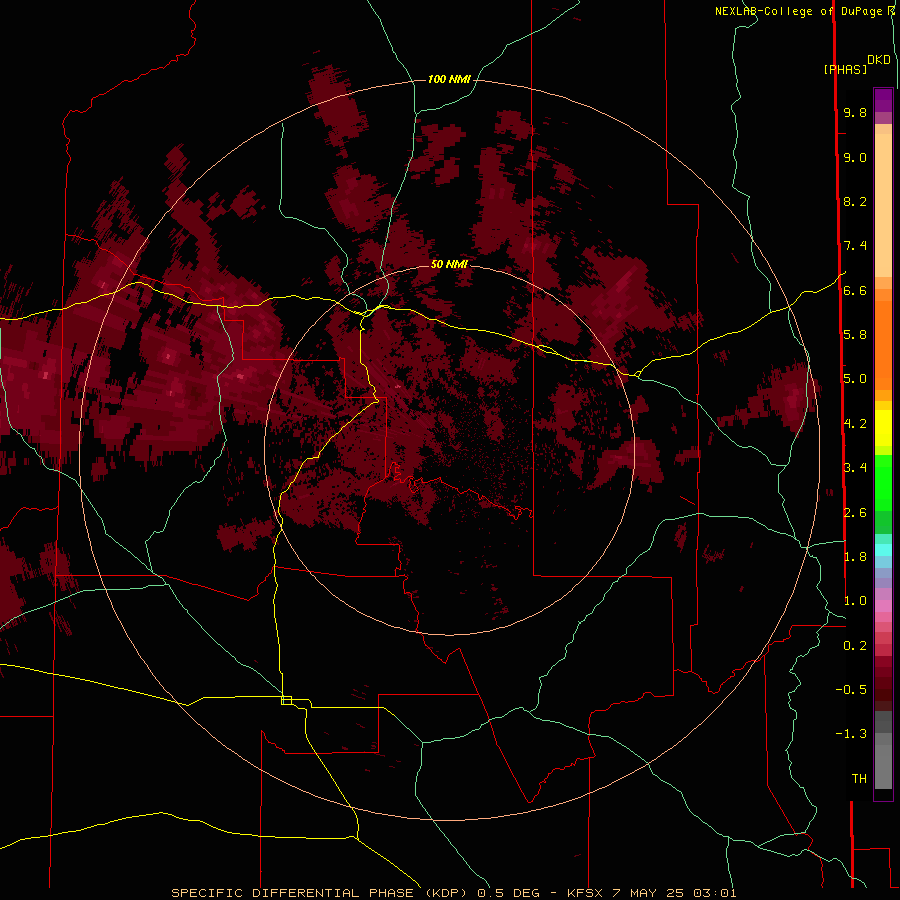Viewport: 900px width, 900px height.
Task: Click the cyan segment of color scale
Action: [x=883, y=550]
